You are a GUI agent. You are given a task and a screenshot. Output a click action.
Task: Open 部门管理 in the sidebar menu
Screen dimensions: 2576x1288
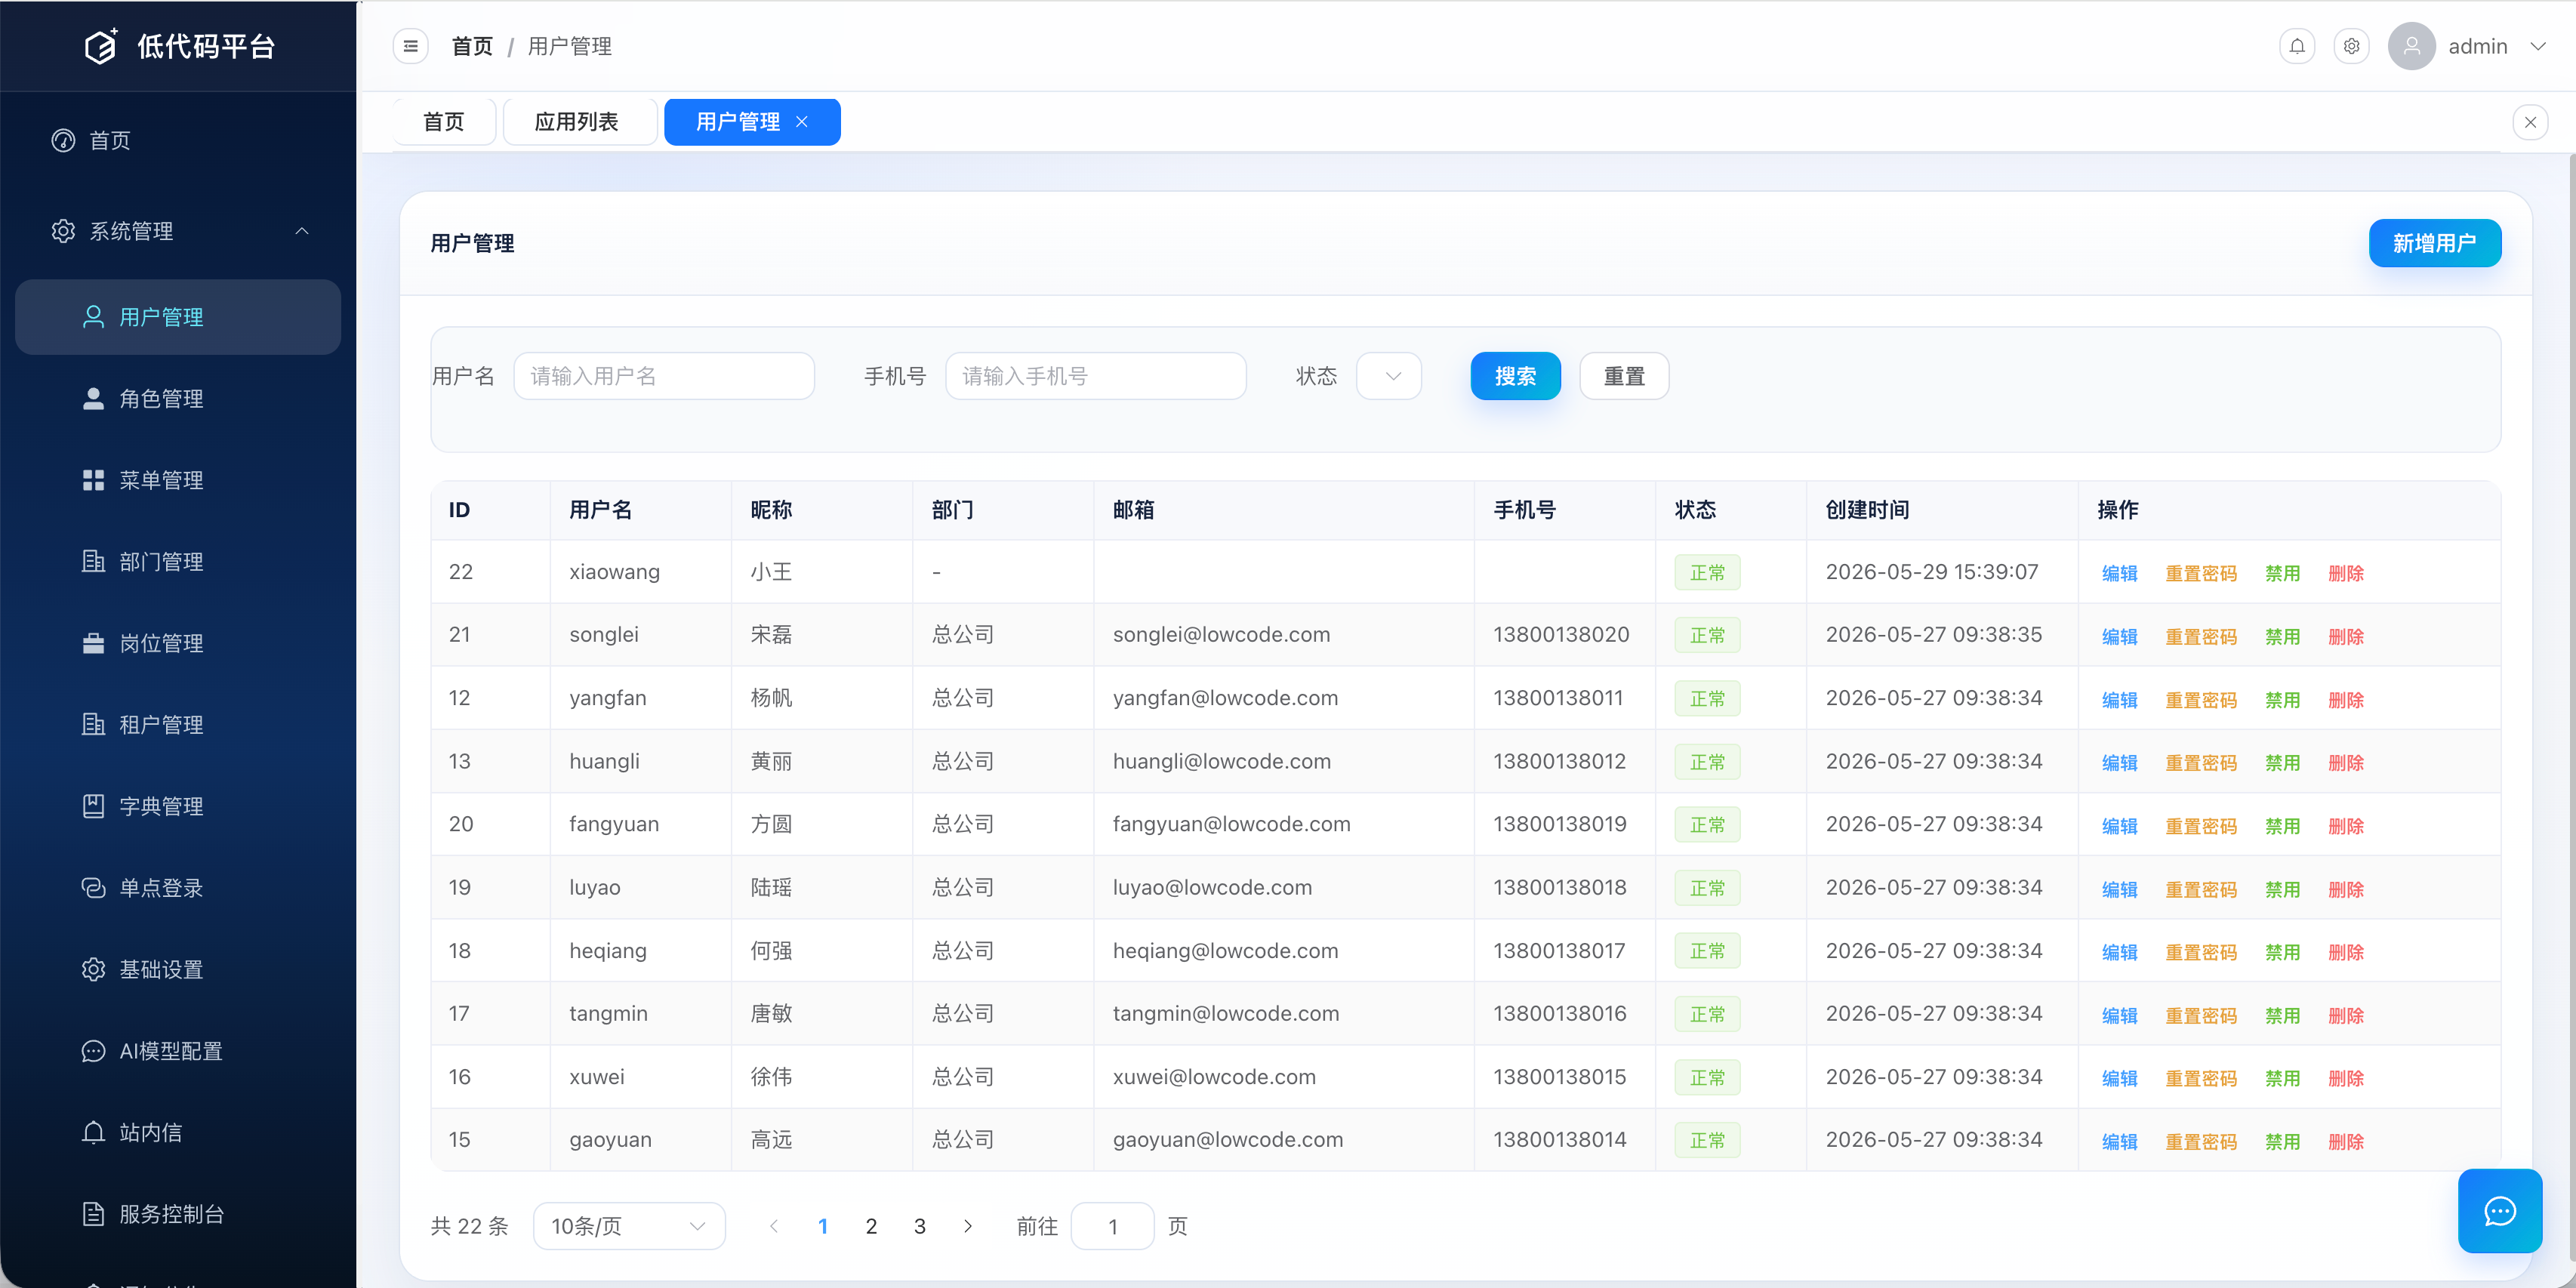click(x=178, y=562)
